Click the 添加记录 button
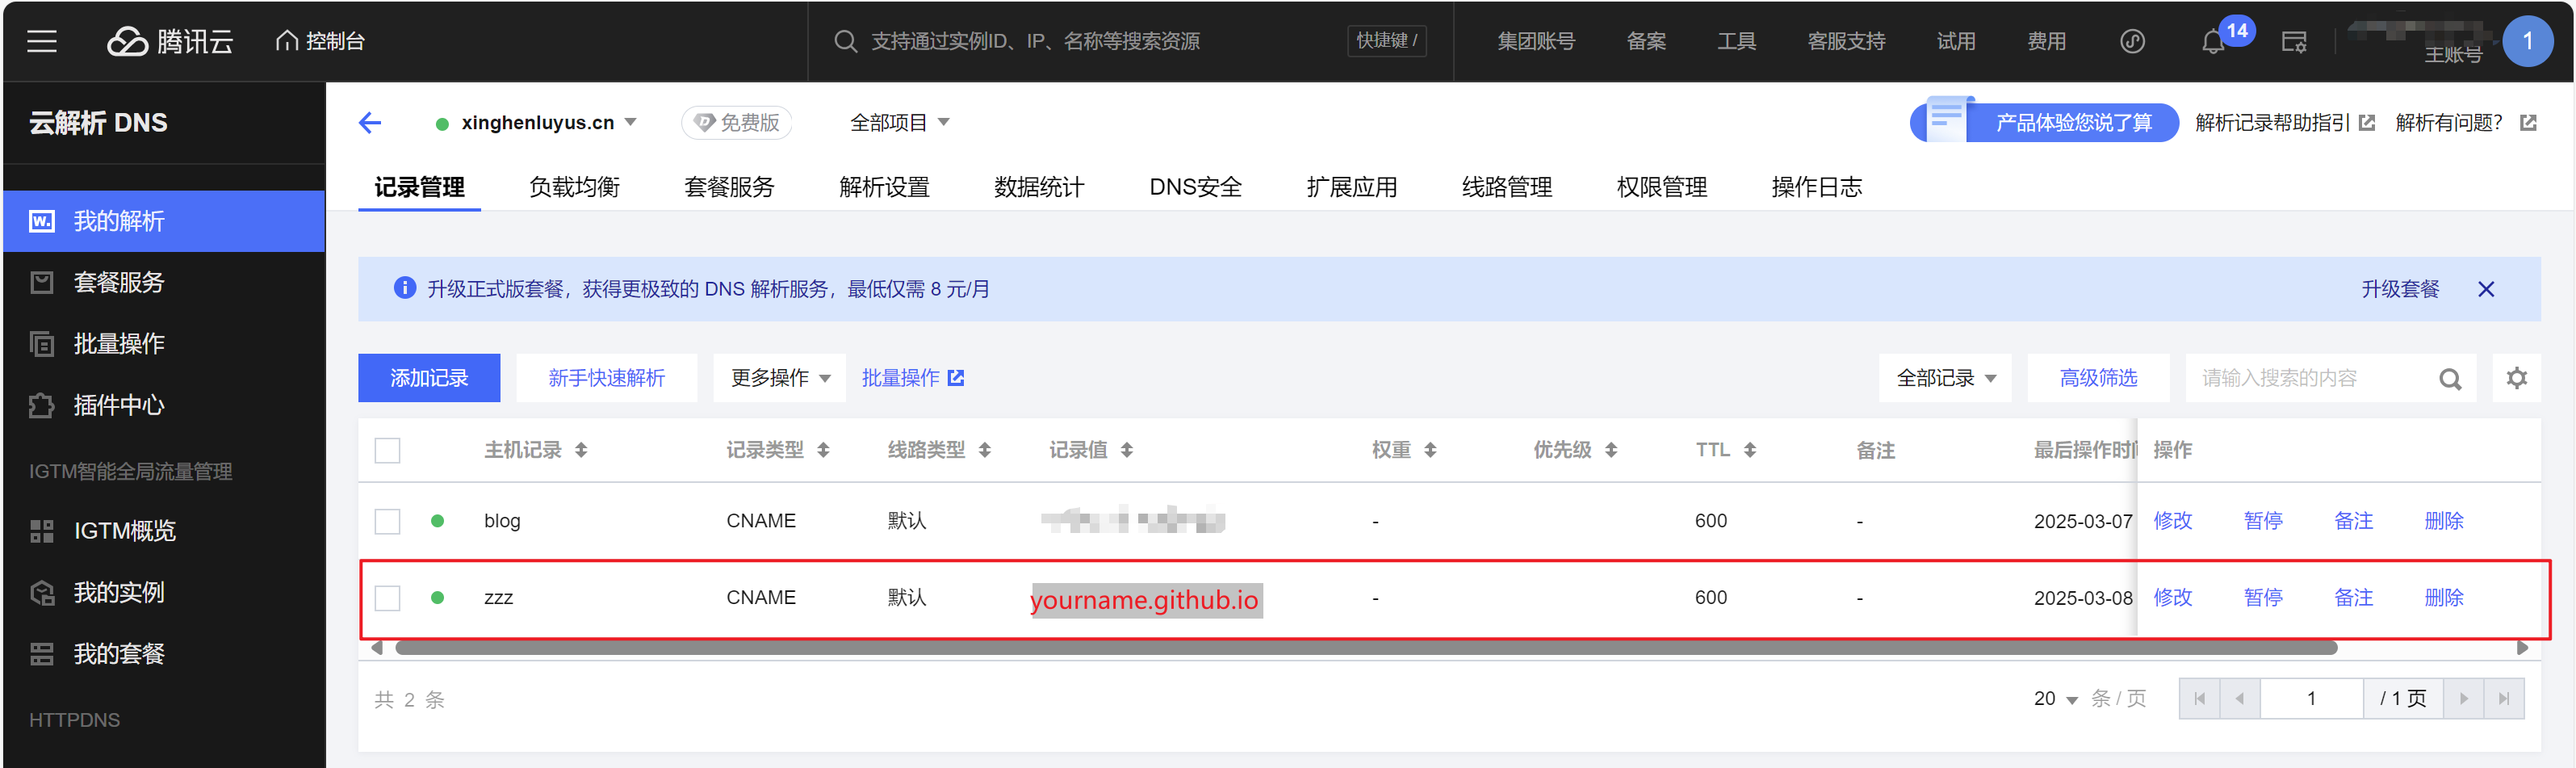Image resolution: width=2576 pixels, height=768 pixels. pyautogui.click(x=429, y=378)
